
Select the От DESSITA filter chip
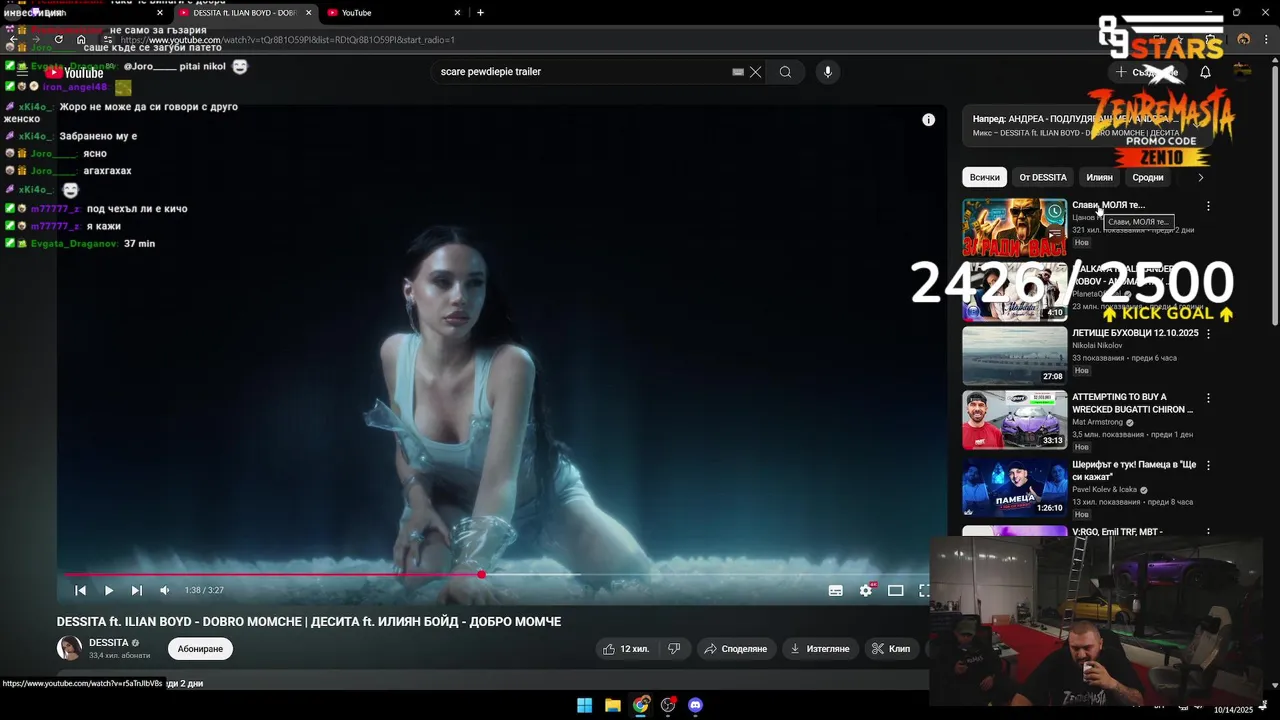coord(1043,177)
